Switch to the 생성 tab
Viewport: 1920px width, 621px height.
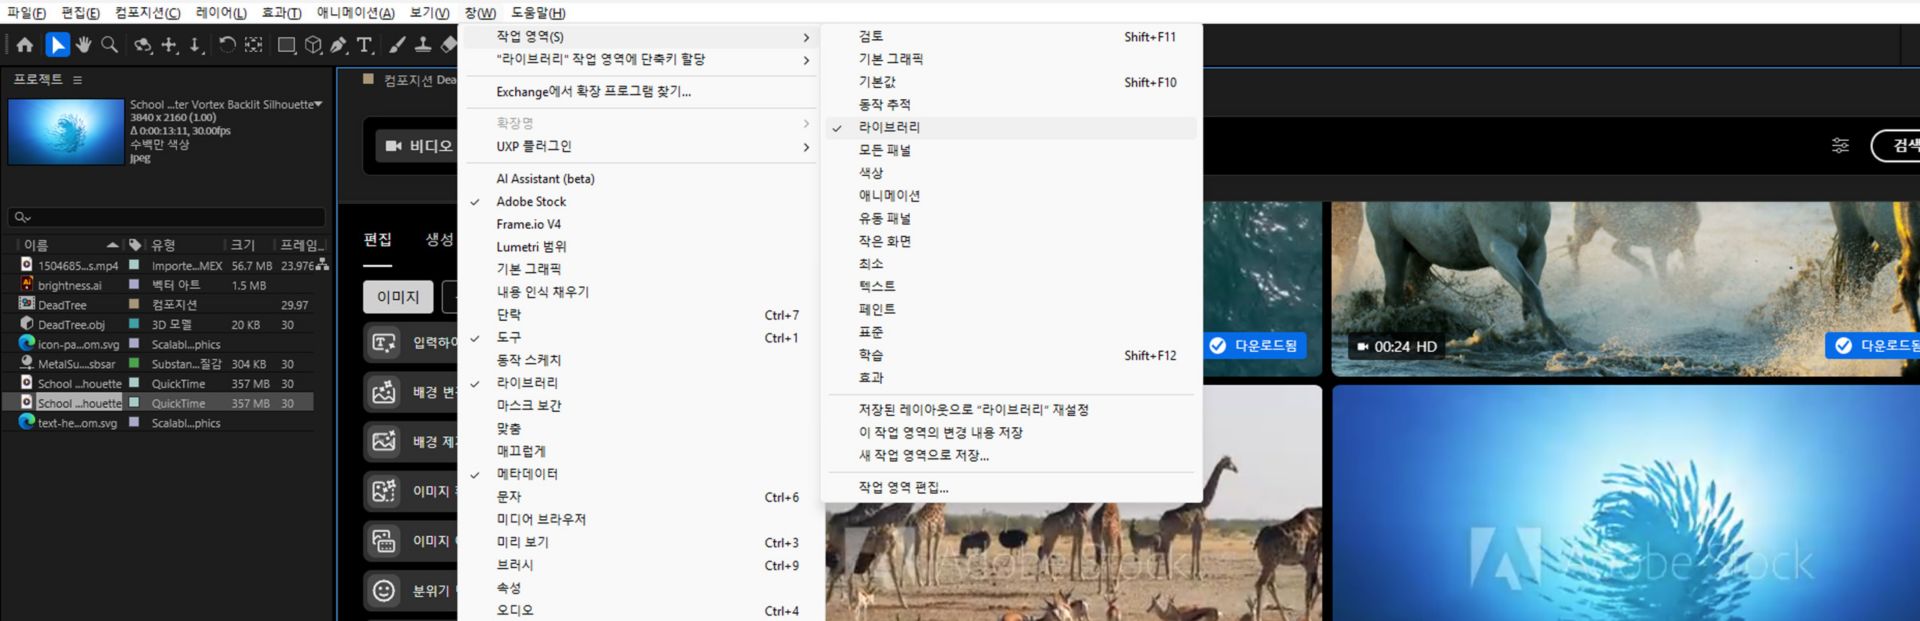pos(439,240)
